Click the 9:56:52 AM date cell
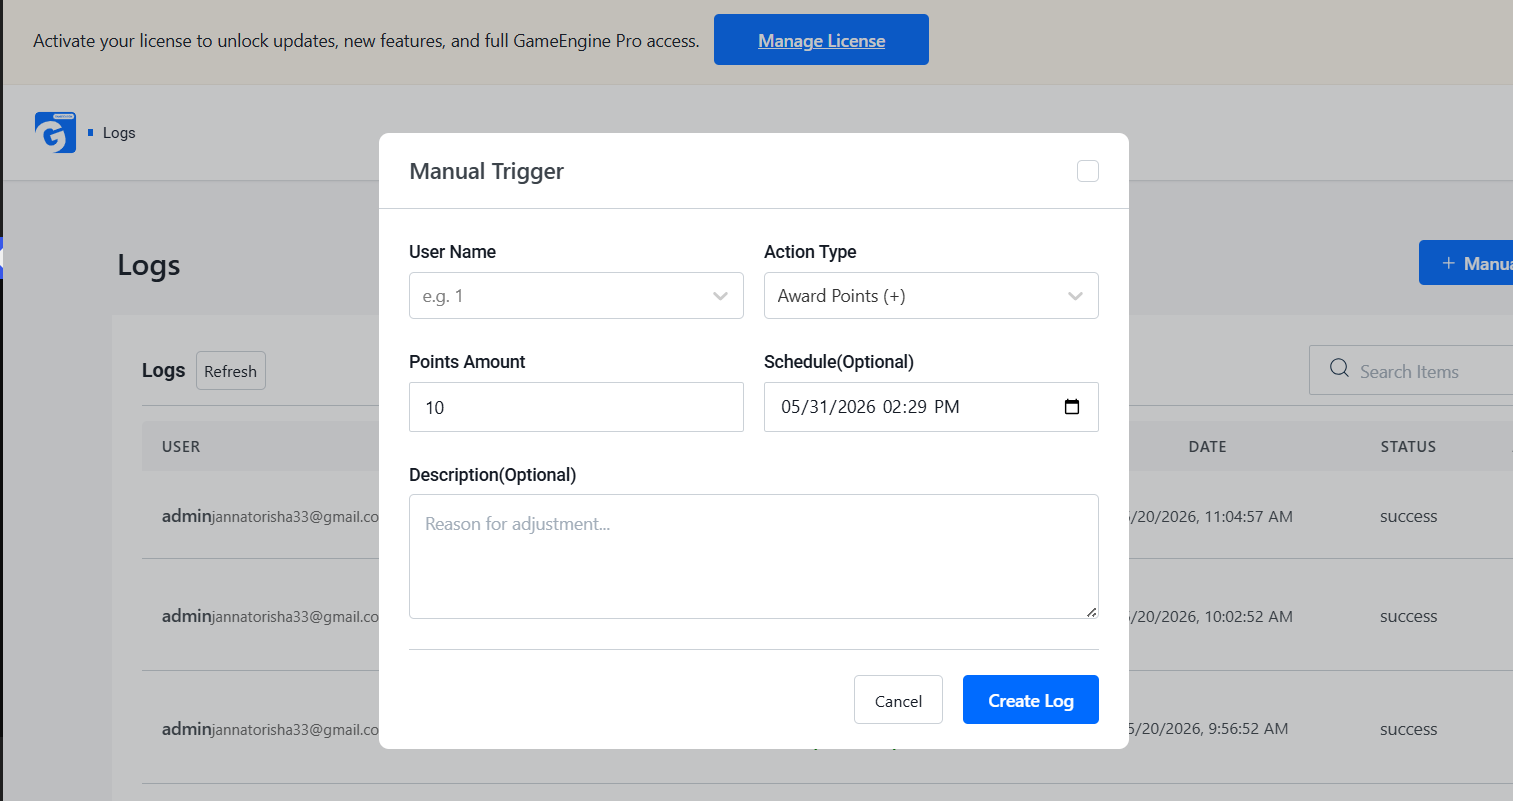Viewport: 1513px width, 801px height. [1206, 729]
